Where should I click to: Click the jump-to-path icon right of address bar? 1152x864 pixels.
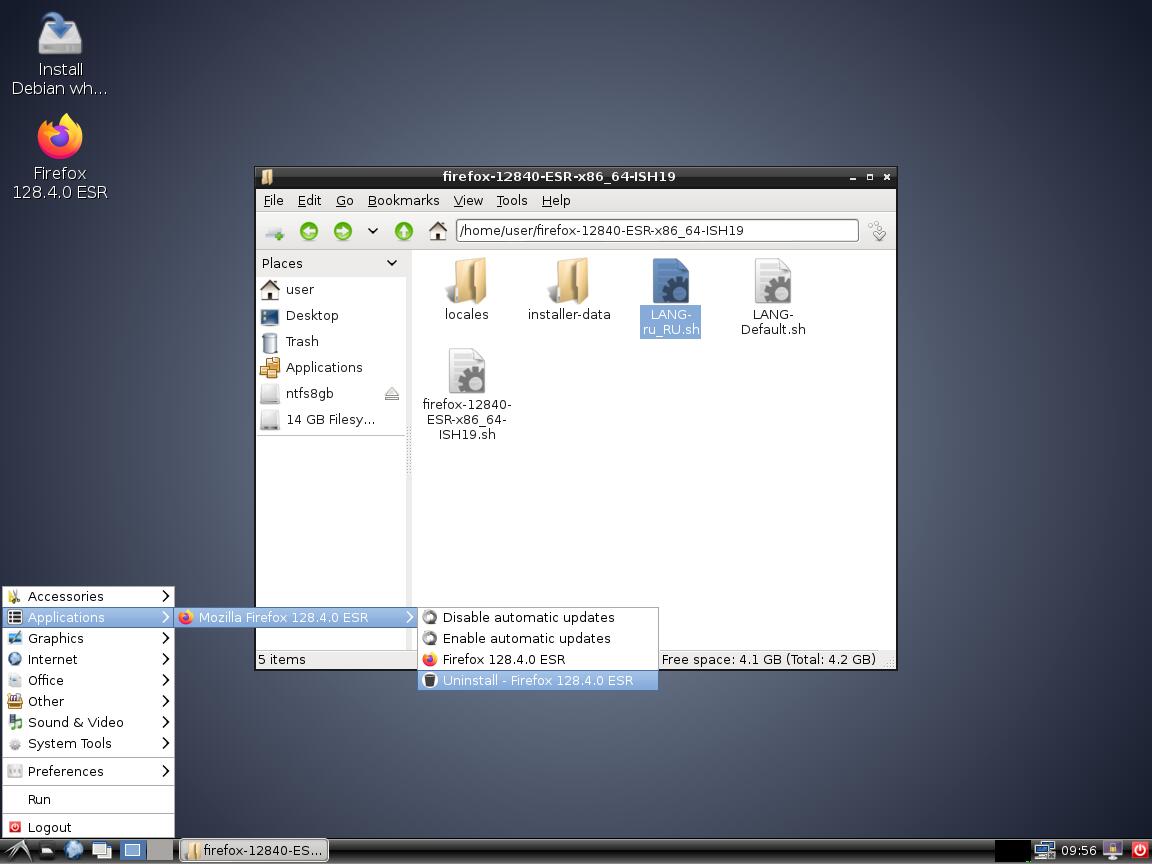878,231
